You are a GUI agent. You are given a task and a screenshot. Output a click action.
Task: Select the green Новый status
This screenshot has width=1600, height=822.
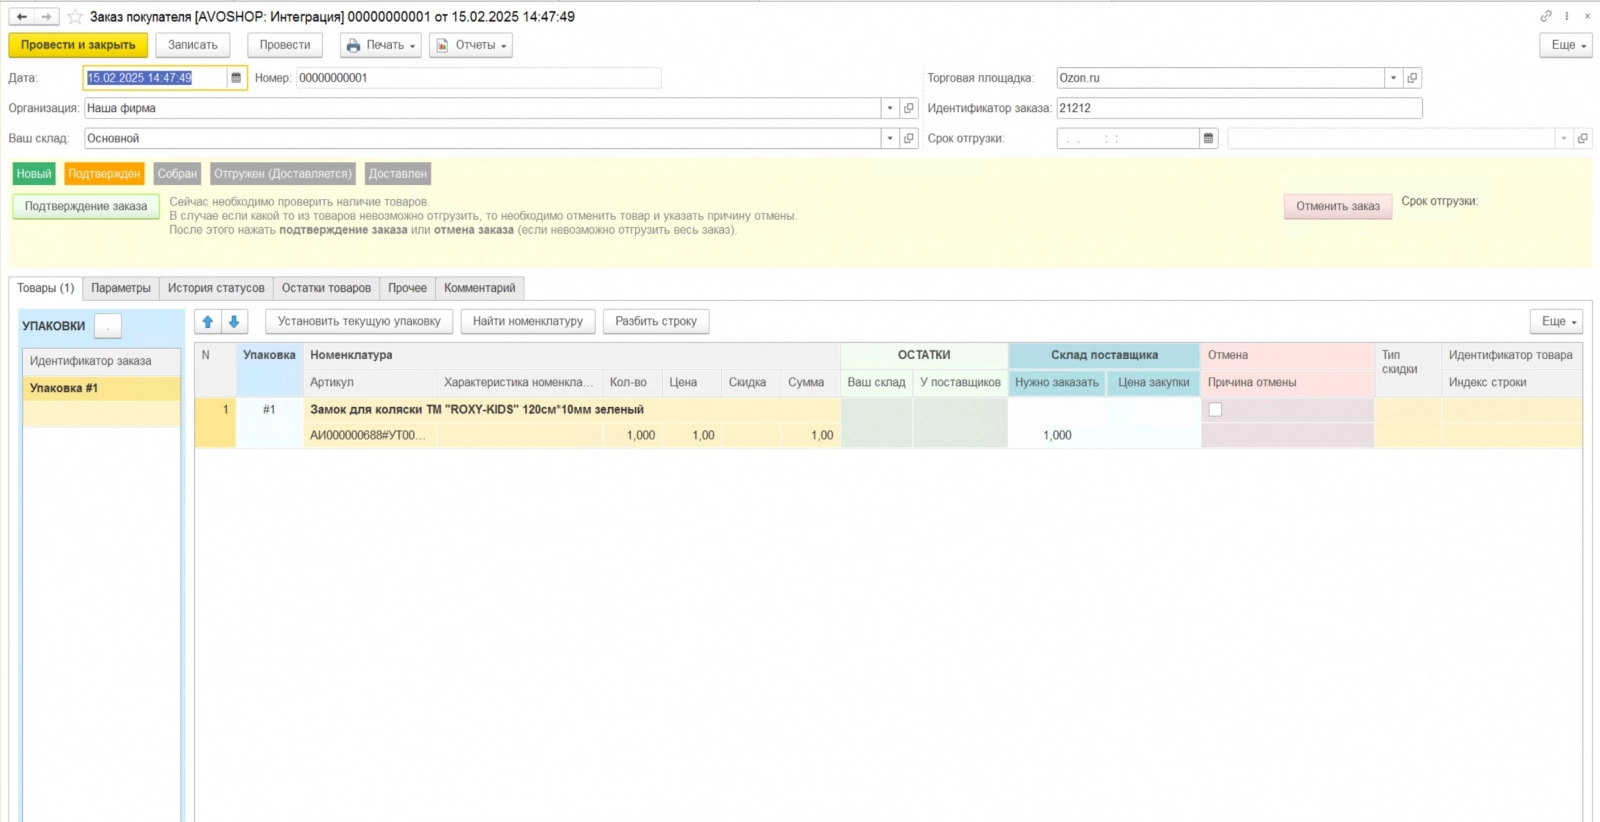pos(34,174)
